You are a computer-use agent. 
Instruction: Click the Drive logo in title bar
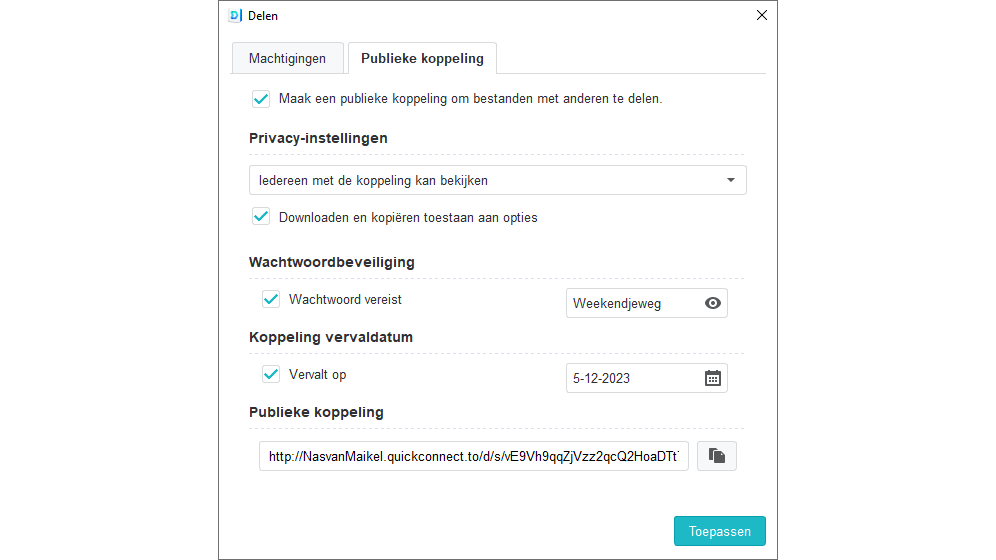235,15
